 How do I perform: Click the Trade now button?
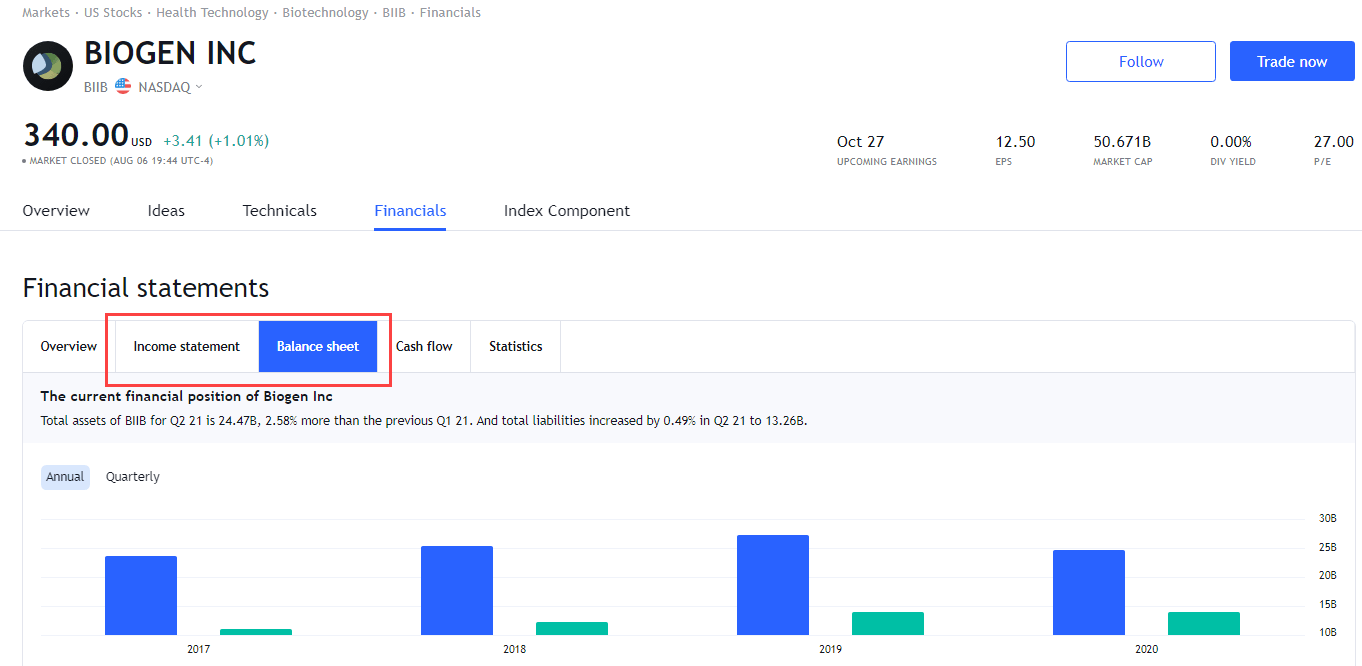click(x=1291, y=61)
